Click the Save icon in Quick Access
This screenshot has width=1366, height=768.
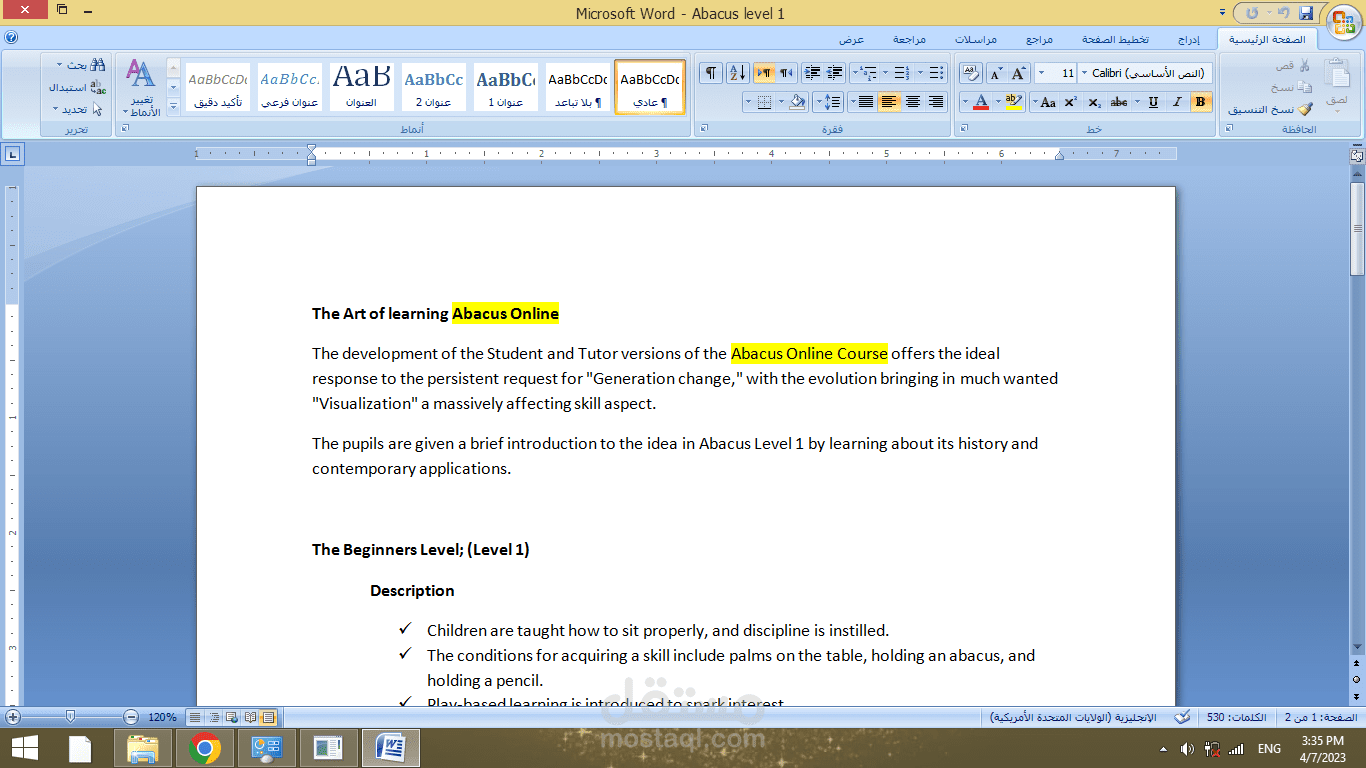pos(1305,13)
